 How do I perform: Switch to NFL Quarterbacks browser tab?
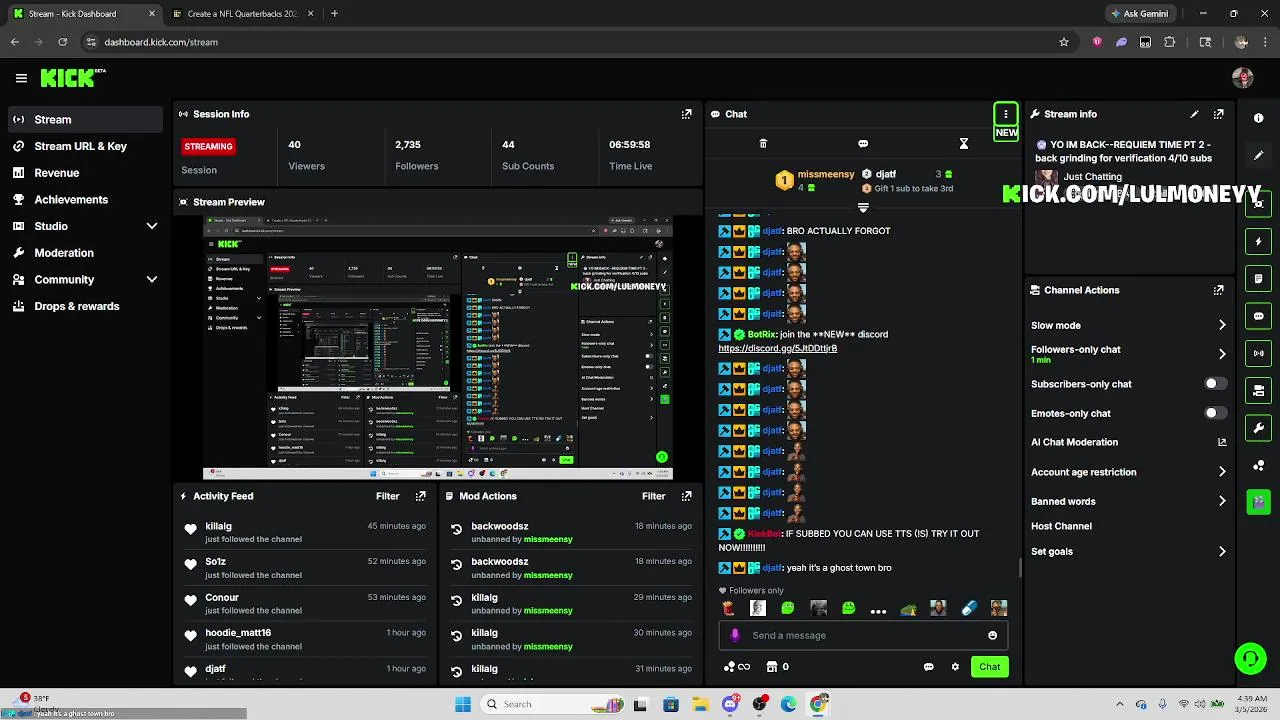pos(241,14)
